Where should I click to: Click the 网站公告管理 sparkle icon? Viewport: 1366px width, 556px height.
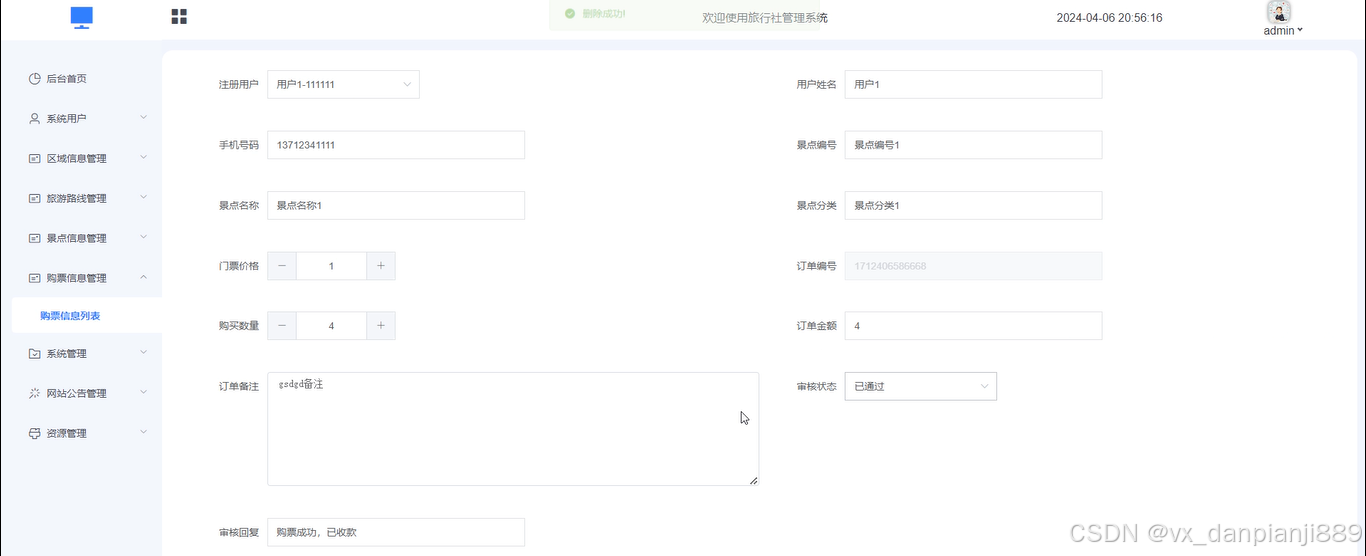pyautogui.click(x=35, y=393)
